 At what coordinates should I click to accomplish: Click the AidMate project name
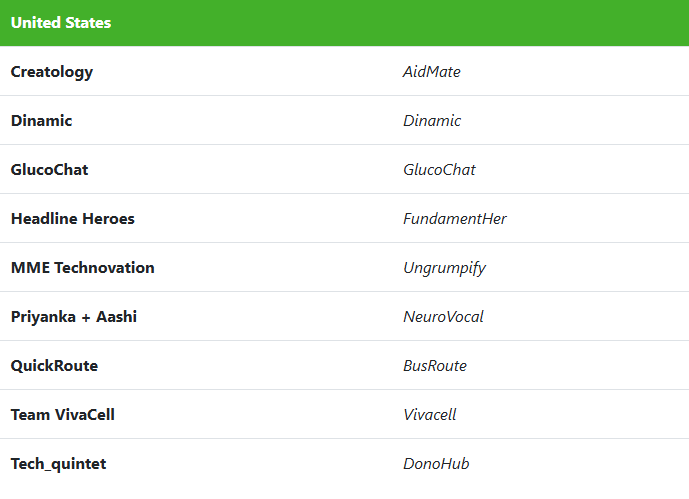pos(432,72)
